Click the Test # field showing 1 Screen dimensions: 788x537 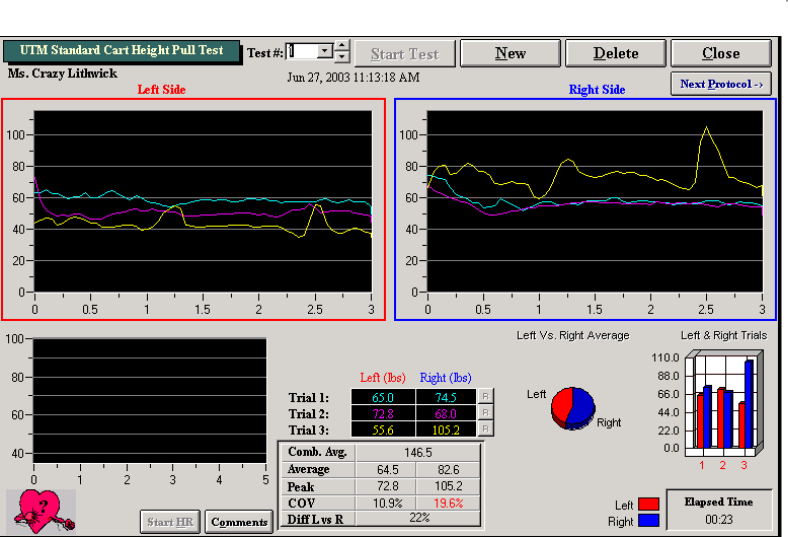click(303, 51)
